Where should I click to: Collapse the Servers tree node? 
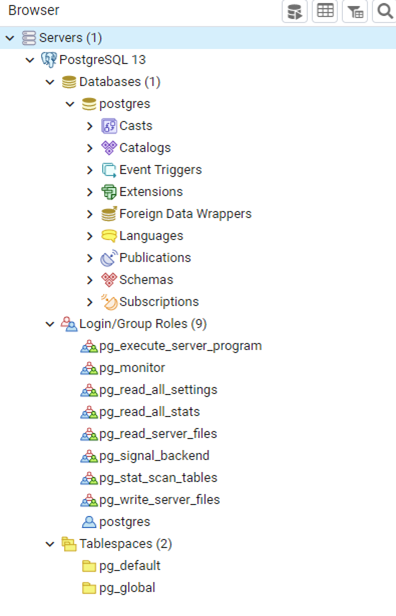point(10,38)
